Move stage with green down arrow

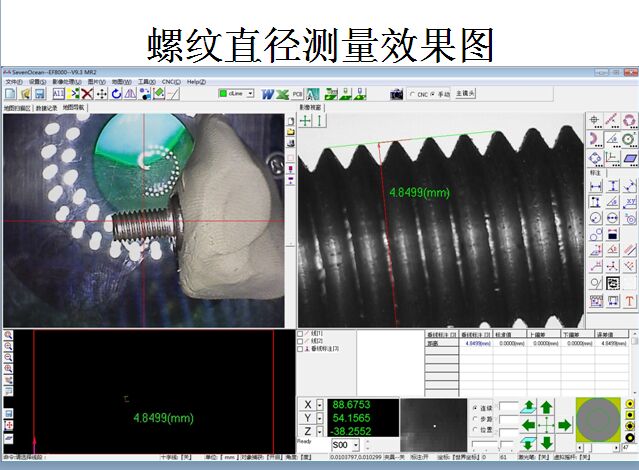click(546, 443)
